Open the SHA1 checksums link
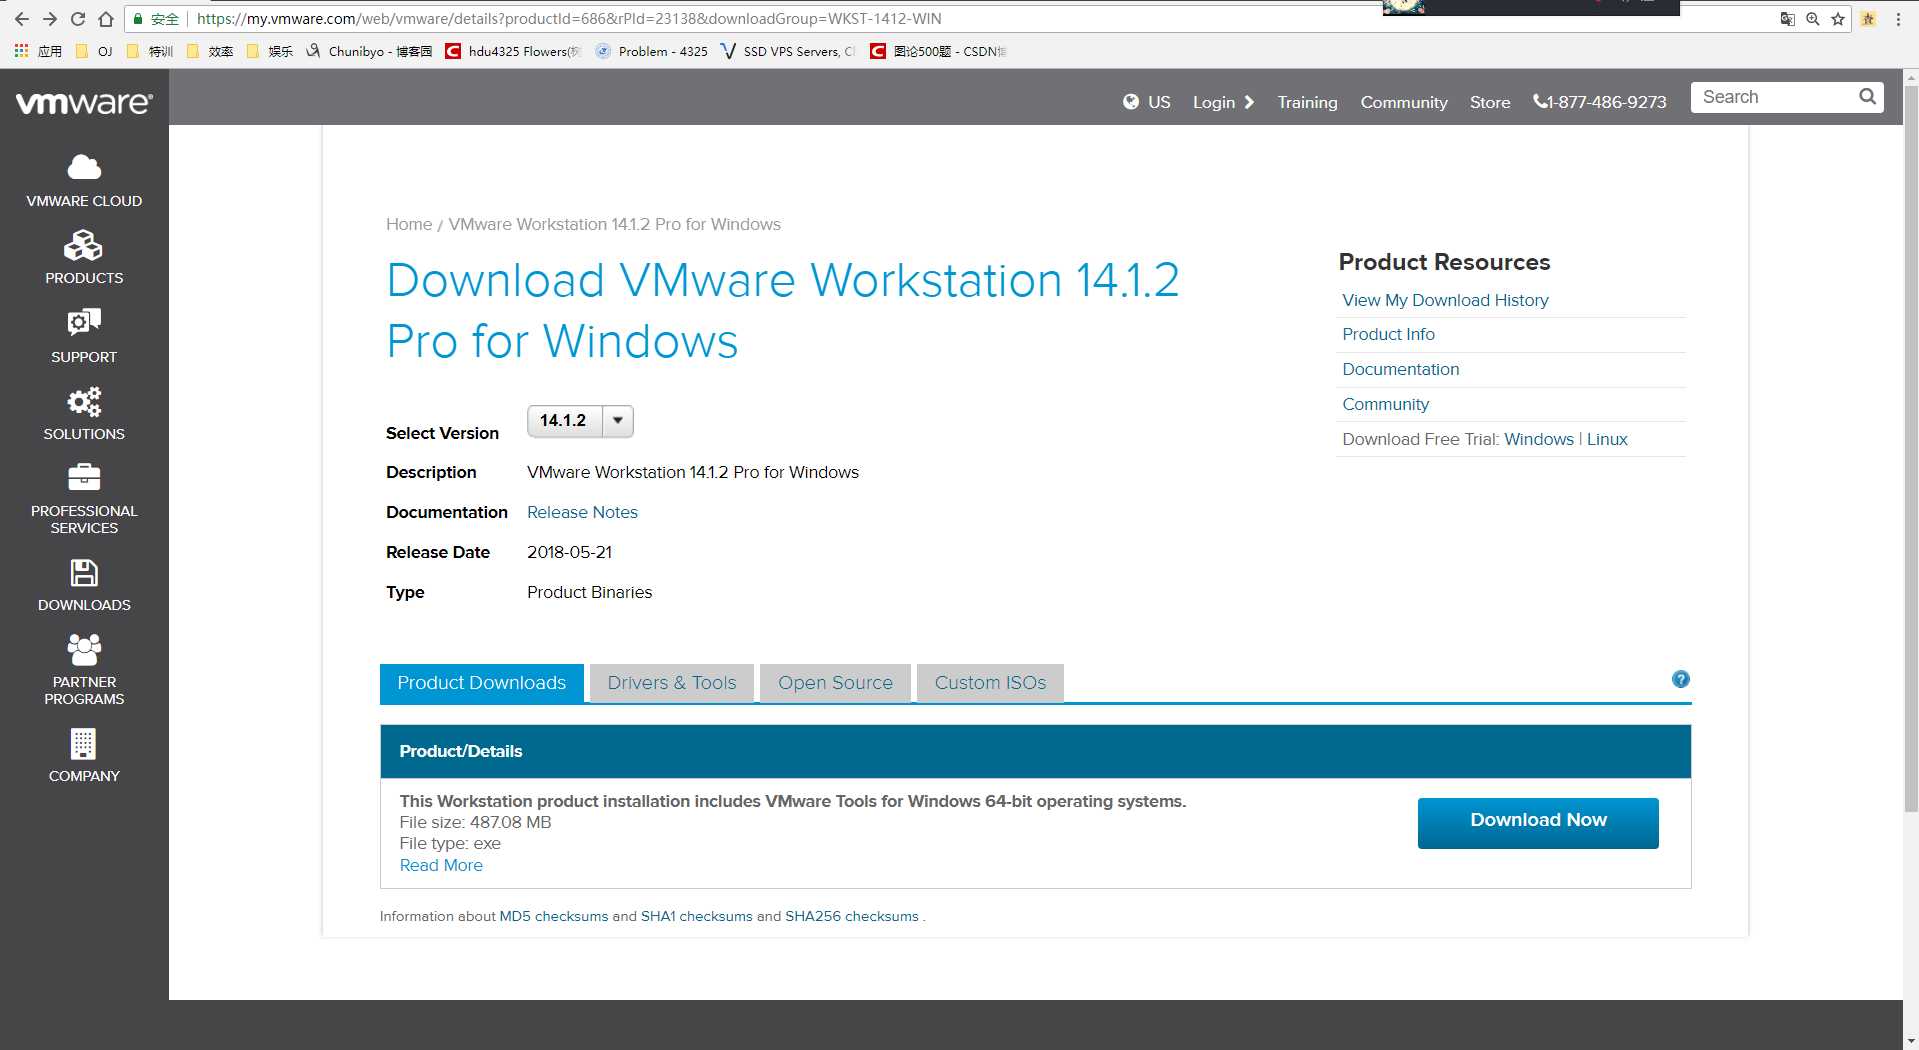The image size is (1919, 1050). (696, 916)
